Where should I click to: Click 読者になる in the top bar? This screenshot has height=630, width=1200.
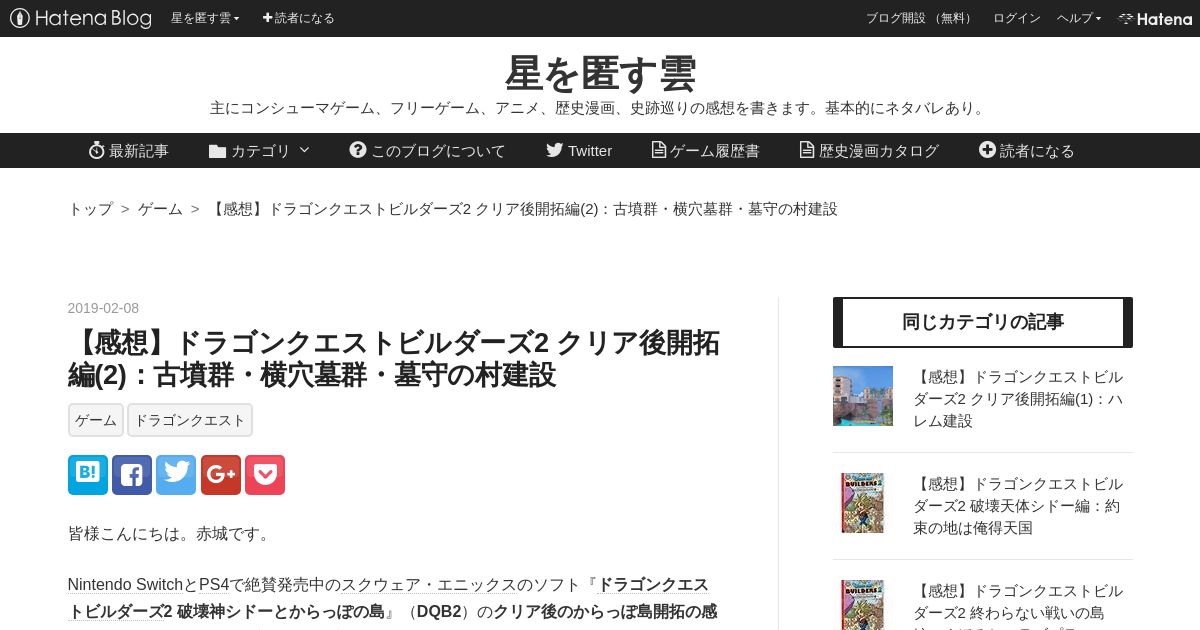[298, 18]
